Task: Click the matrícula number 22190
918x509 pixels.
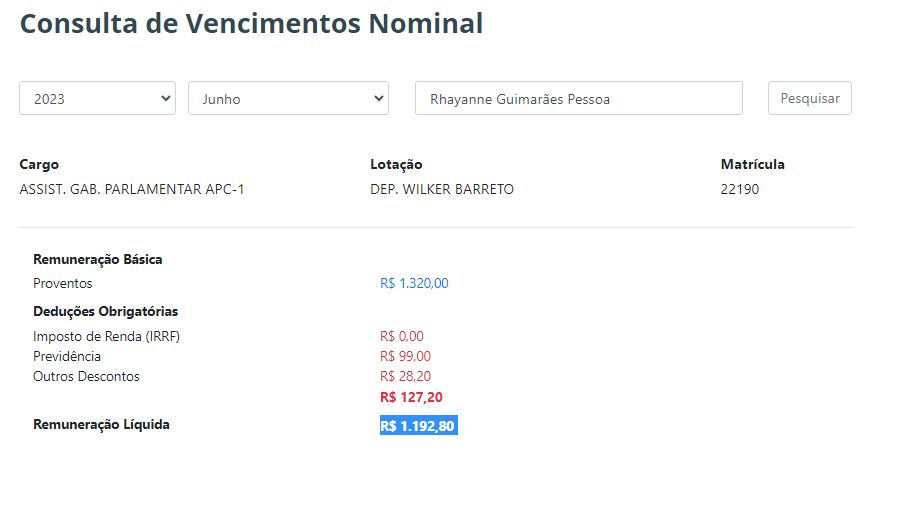Action: (x=740, y=189)
